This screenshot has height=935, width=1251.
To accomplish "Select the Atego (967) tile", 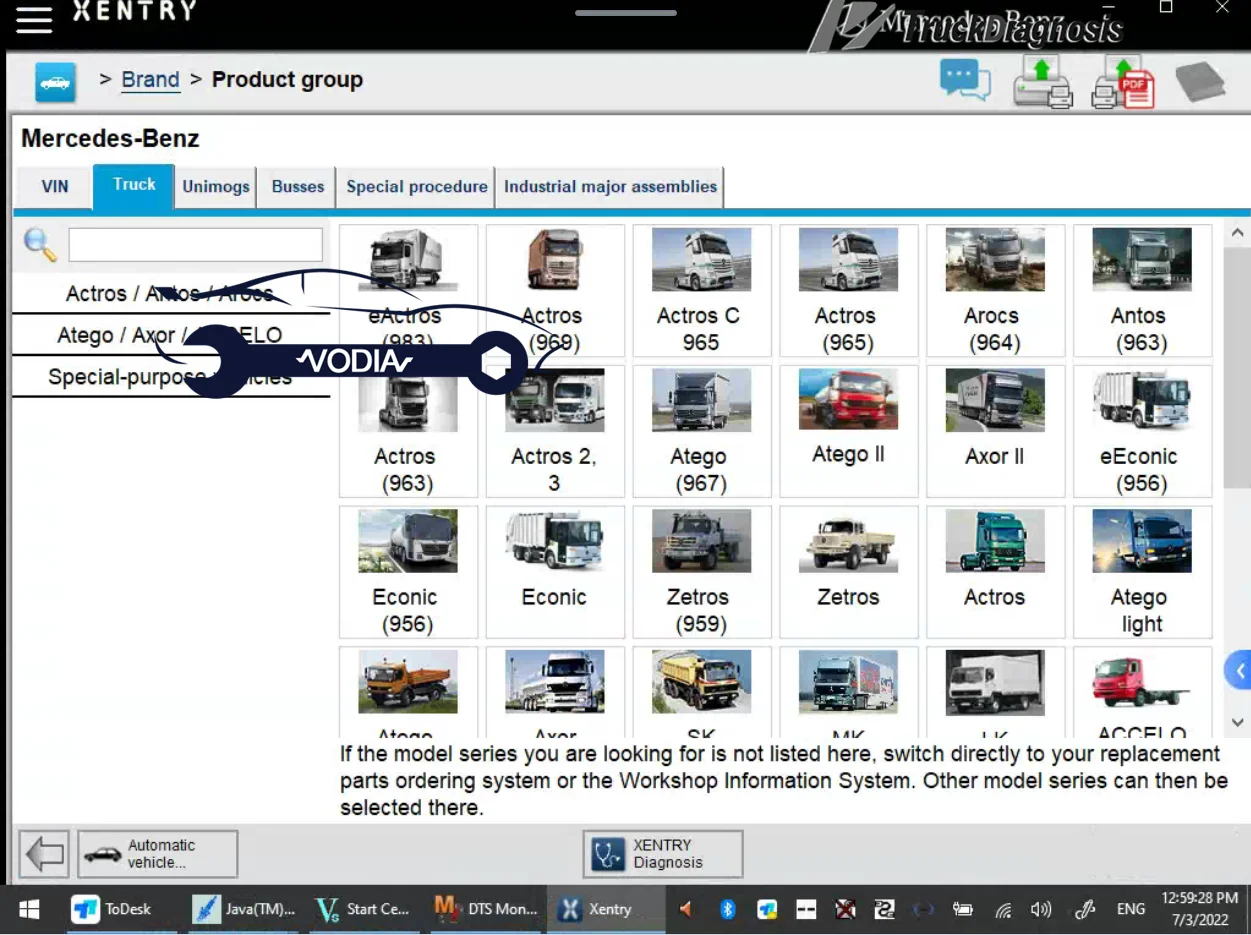I will click(702, 431).
